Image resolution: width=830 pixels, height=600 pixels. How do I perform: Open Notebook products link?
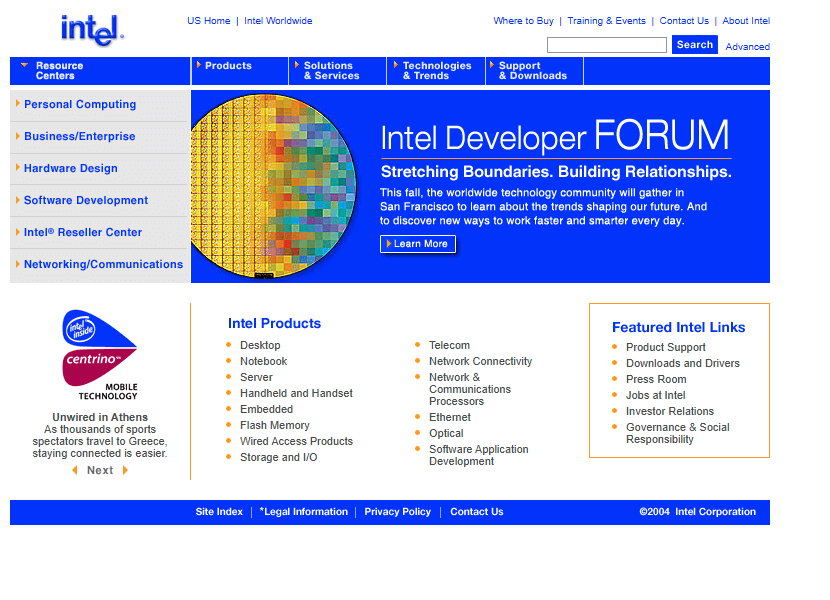pos(263,361)
